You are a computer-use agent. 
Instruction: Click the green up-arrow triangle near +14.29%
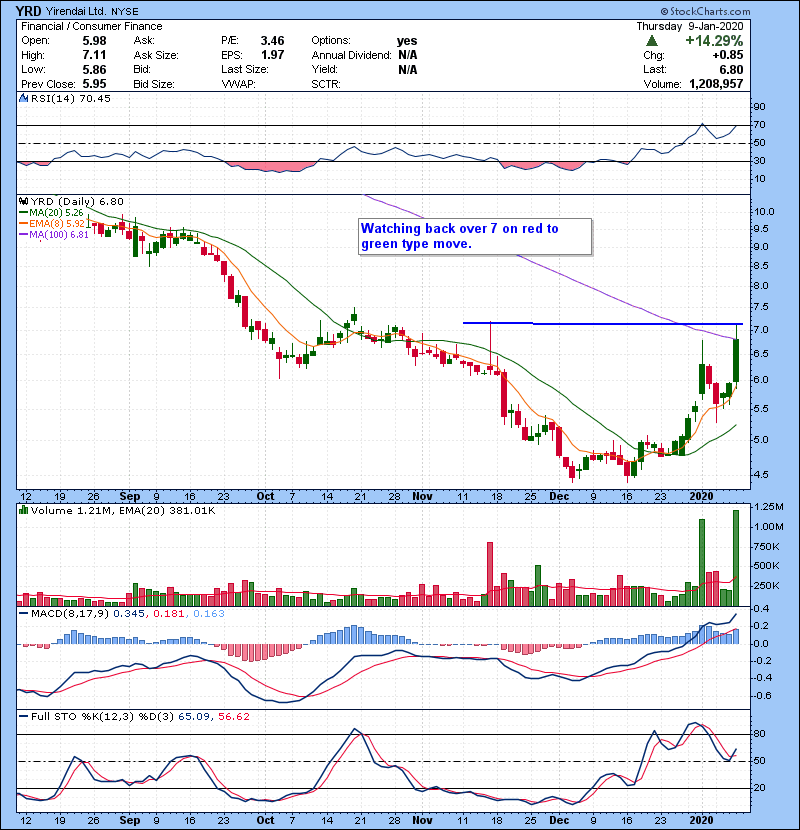pos(652,41)
